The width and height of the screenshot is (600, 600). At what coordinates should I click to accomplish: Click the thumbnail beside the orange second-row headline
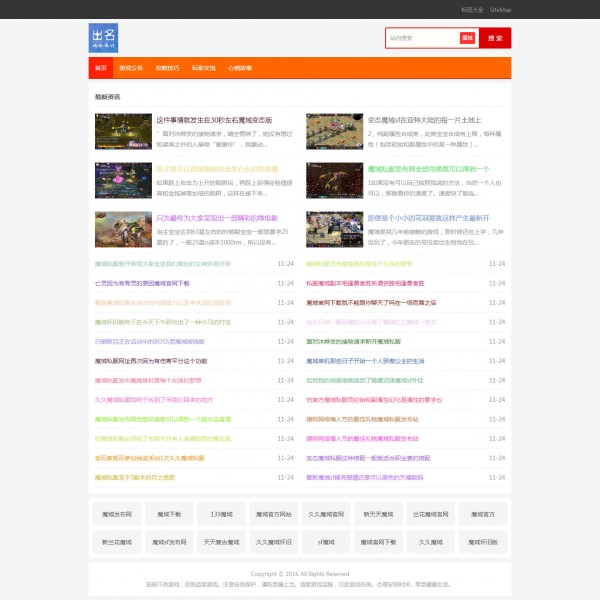point(123,181)
